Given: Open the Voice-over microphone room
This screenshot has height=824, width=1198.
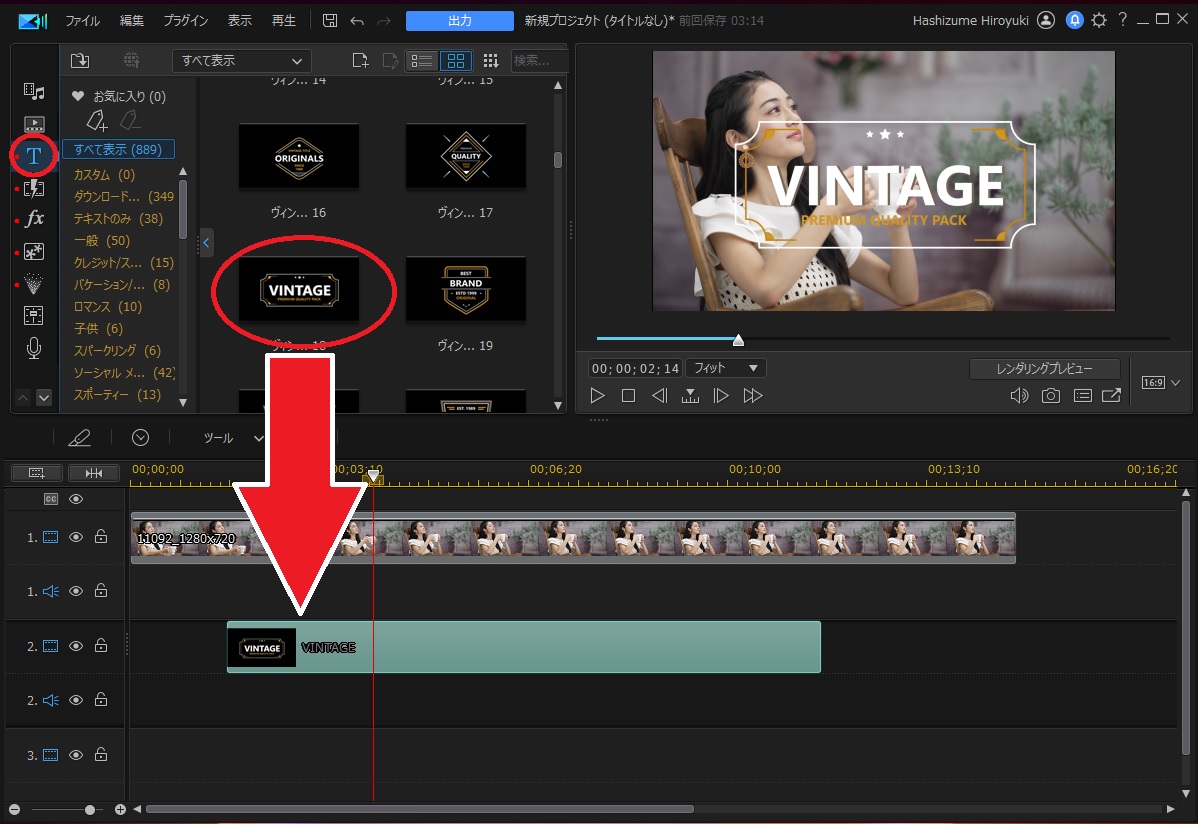Looking at the screenshot, I should point(34,348).
